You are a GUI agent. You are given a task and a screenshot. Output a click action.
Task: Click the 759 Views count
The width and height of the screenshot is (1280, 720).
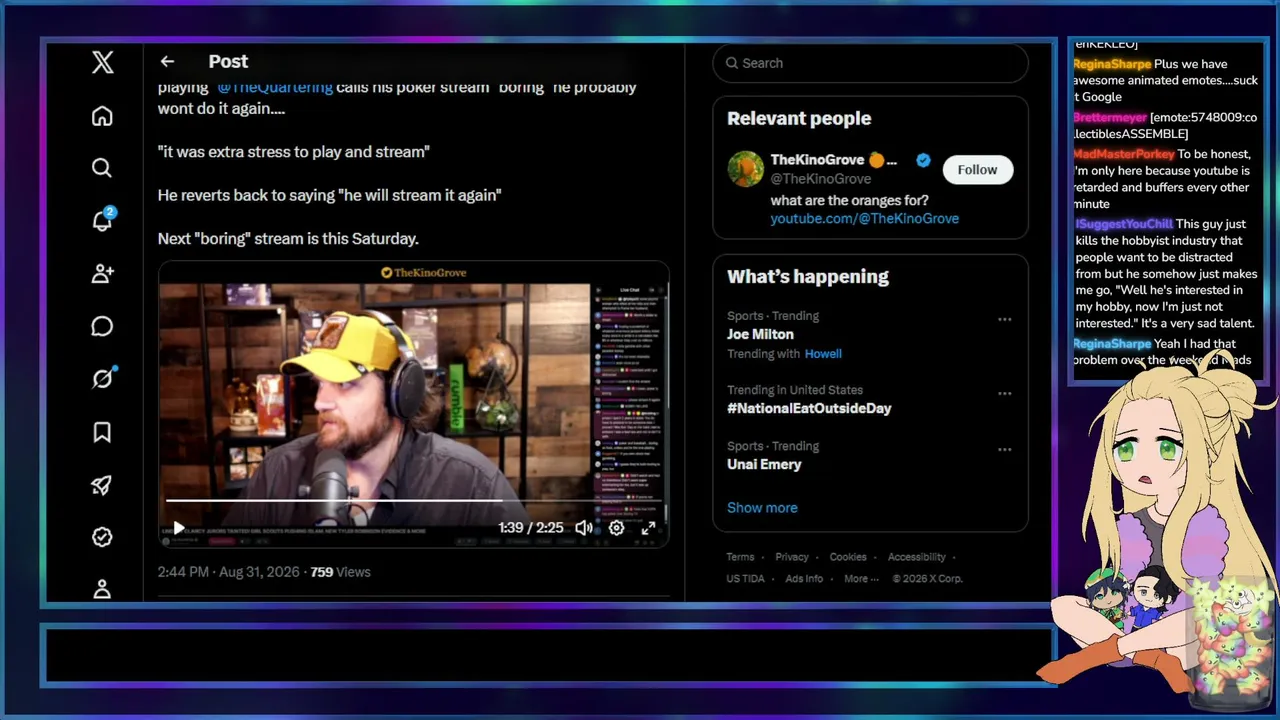340,572
